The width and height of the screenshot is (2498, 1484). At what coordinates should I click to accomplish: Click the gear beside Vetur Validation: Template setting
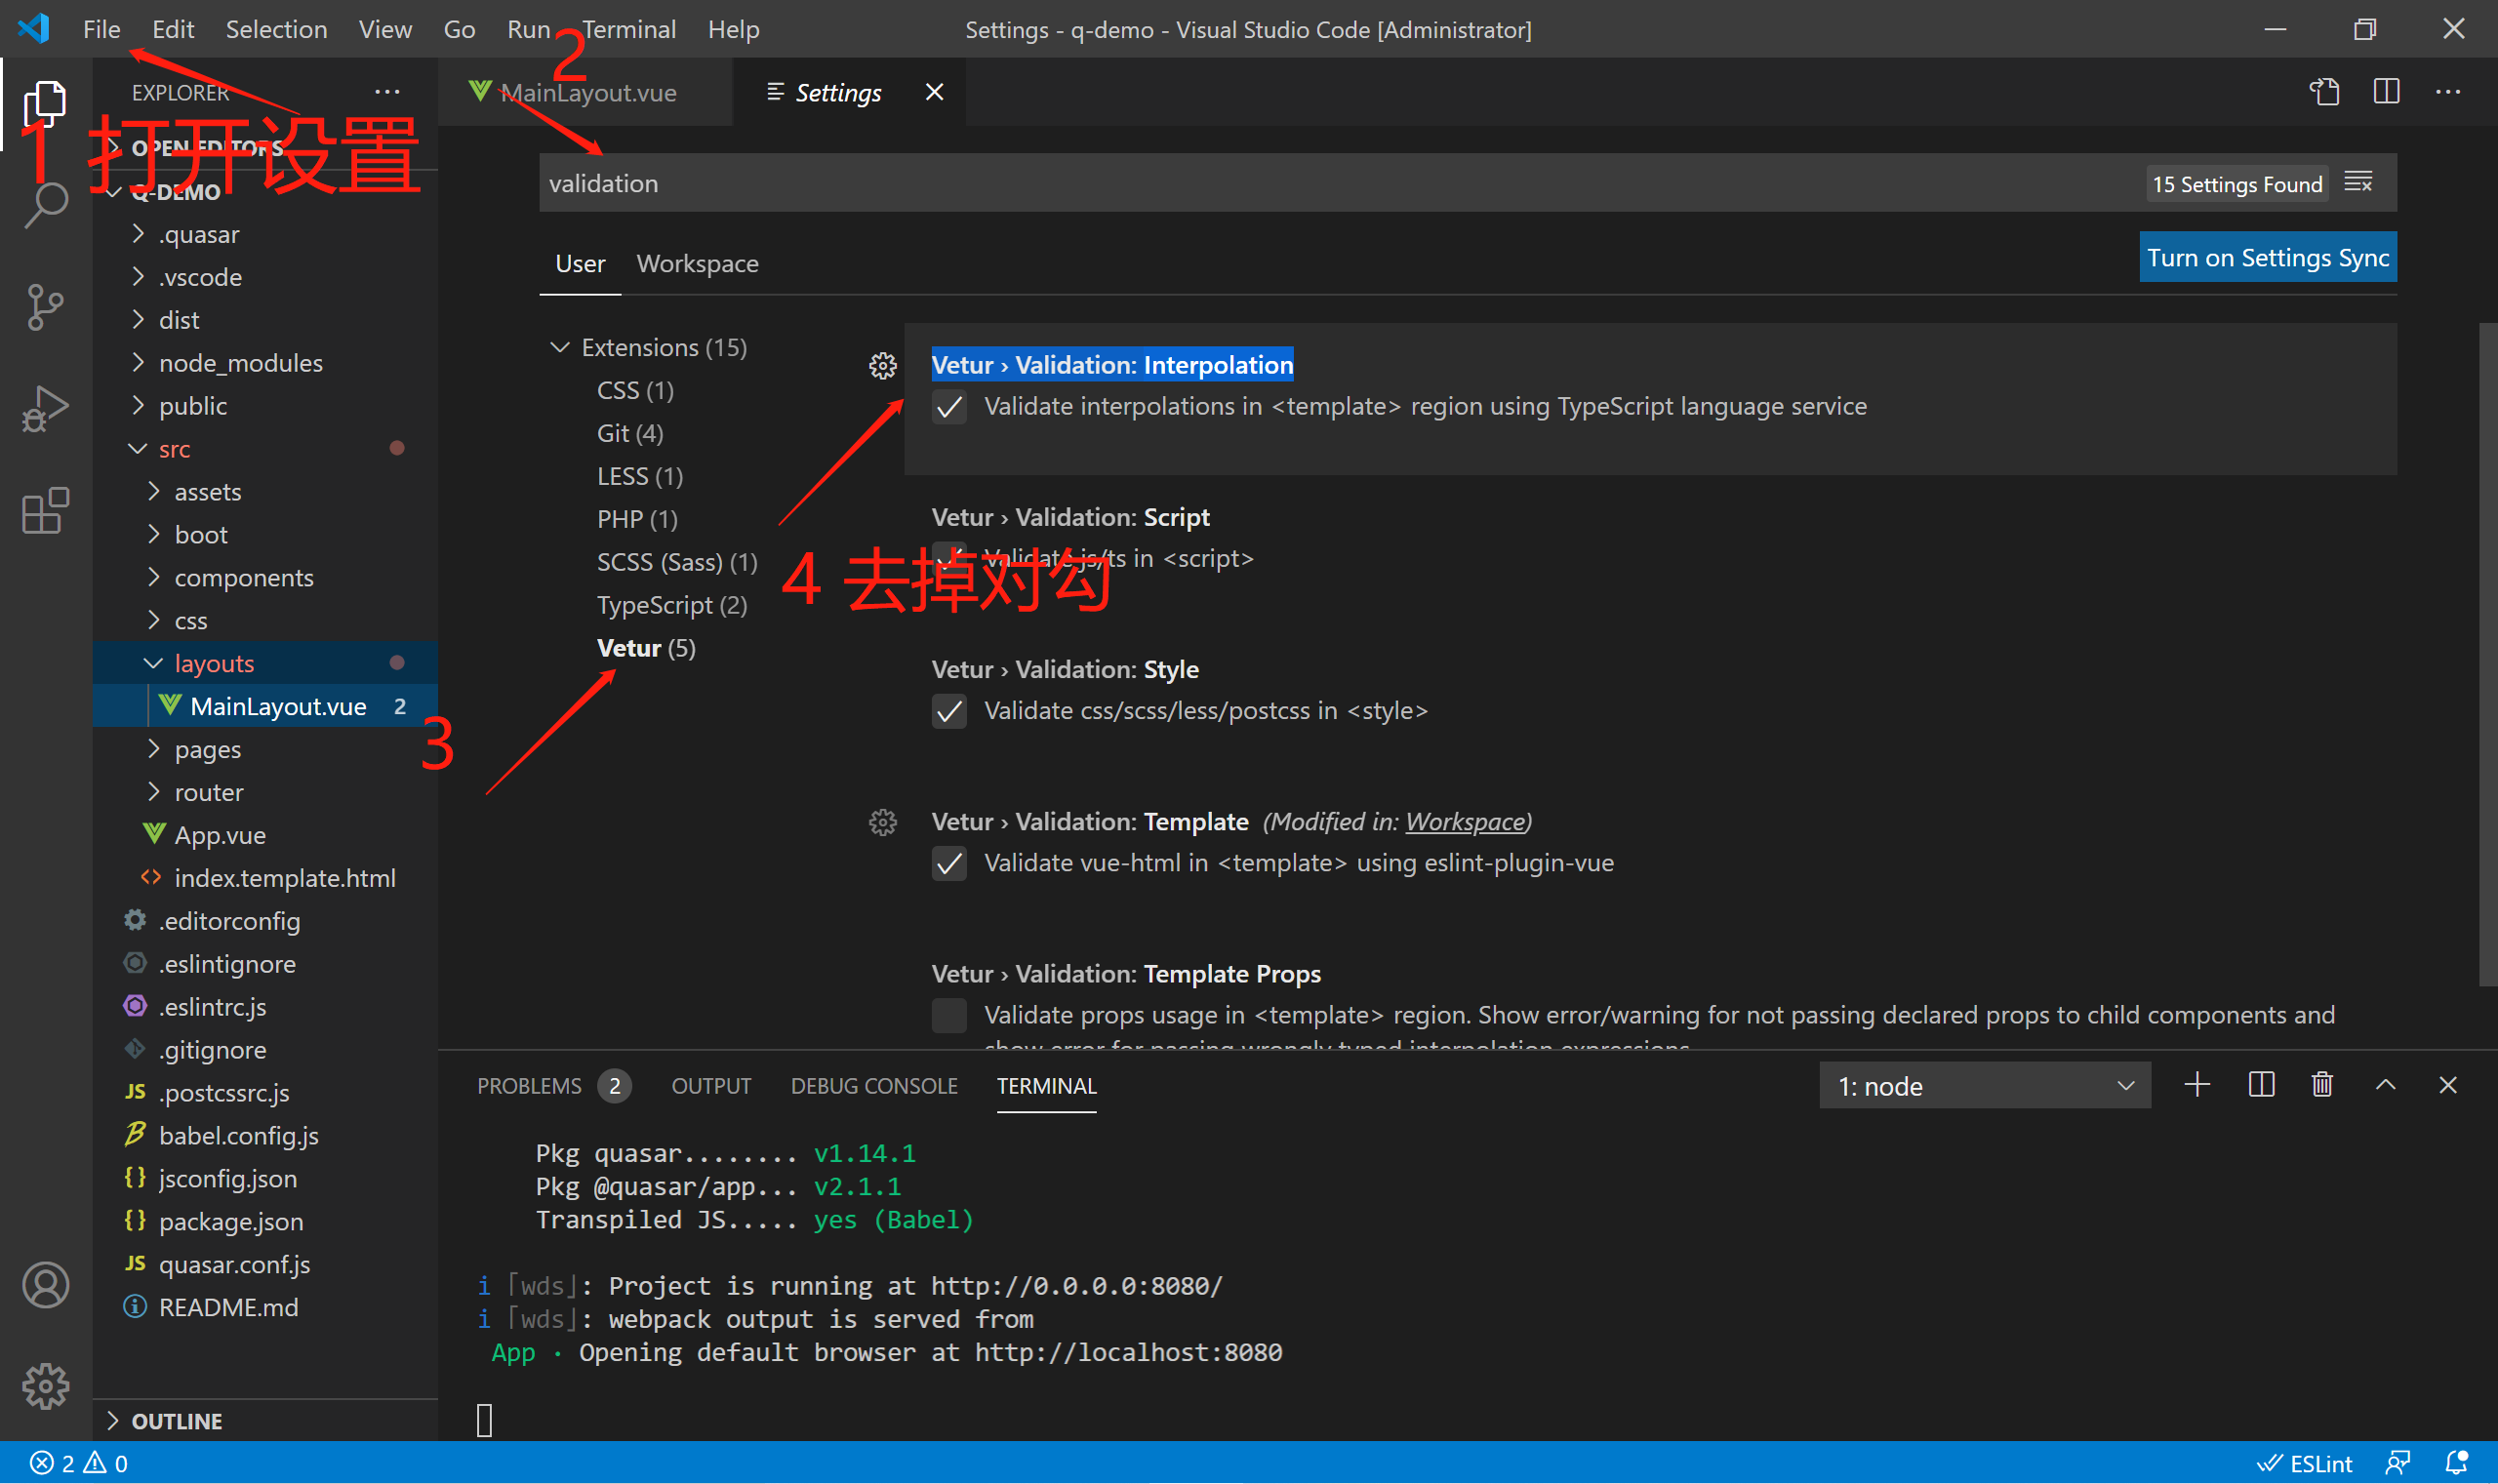point(882,822)
